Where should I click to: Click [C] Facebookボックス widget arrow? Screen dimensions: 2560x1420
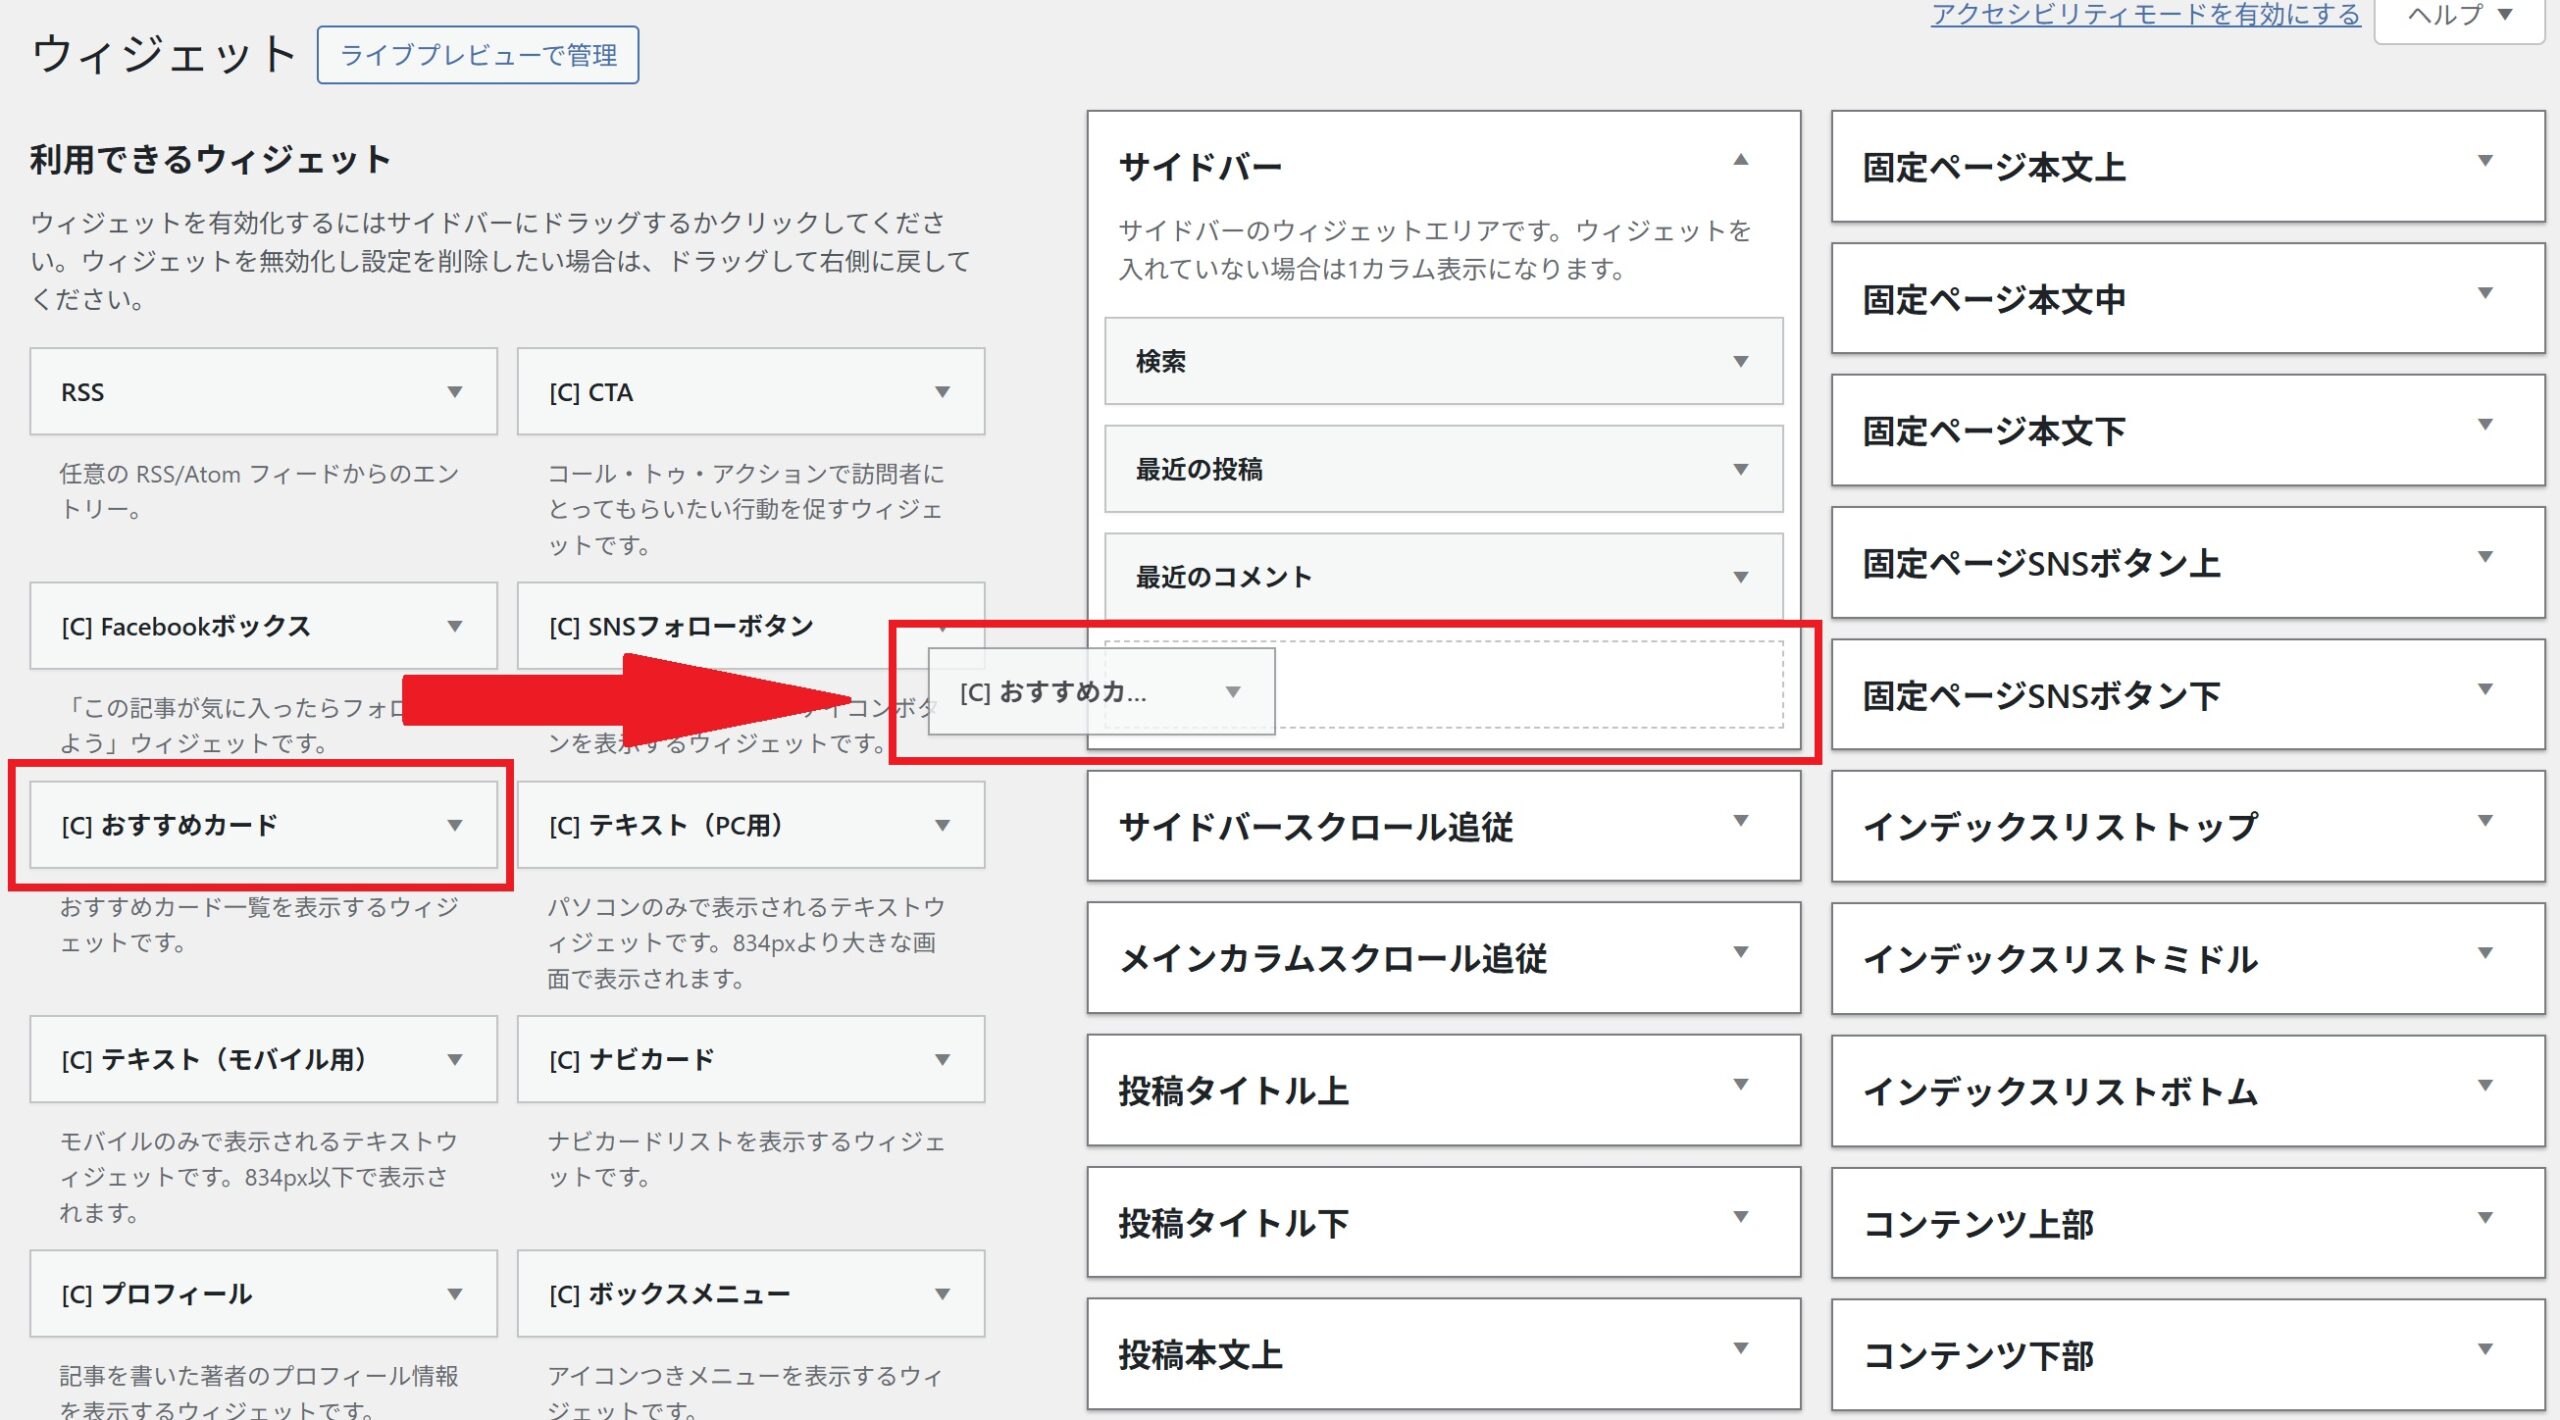point(455,626)
